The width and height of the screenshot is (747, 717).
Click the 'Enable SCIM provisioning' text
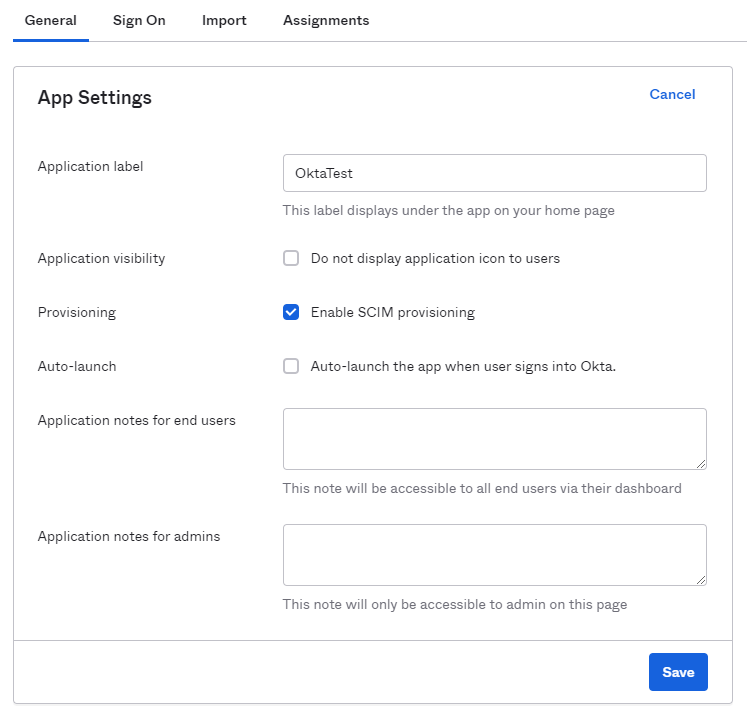pos(393,313)
